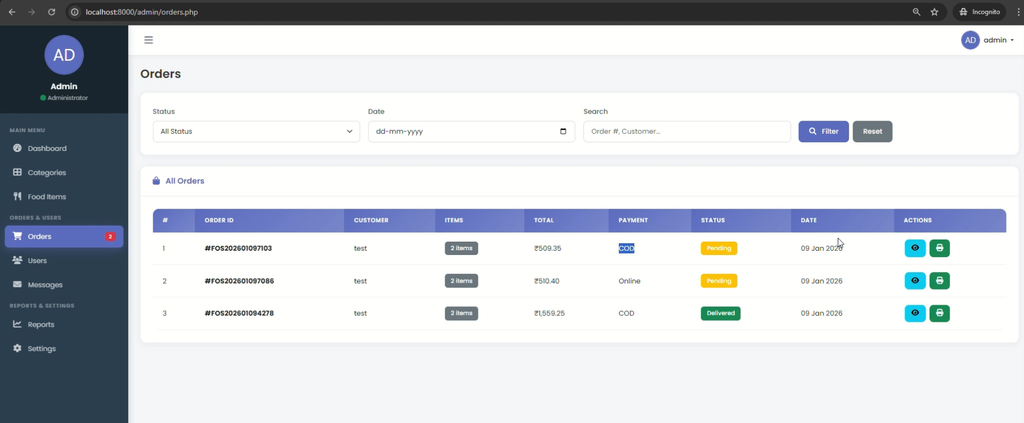
Task: View order #FOS202601097086 with the eye icon
Action: coord(915,281)
